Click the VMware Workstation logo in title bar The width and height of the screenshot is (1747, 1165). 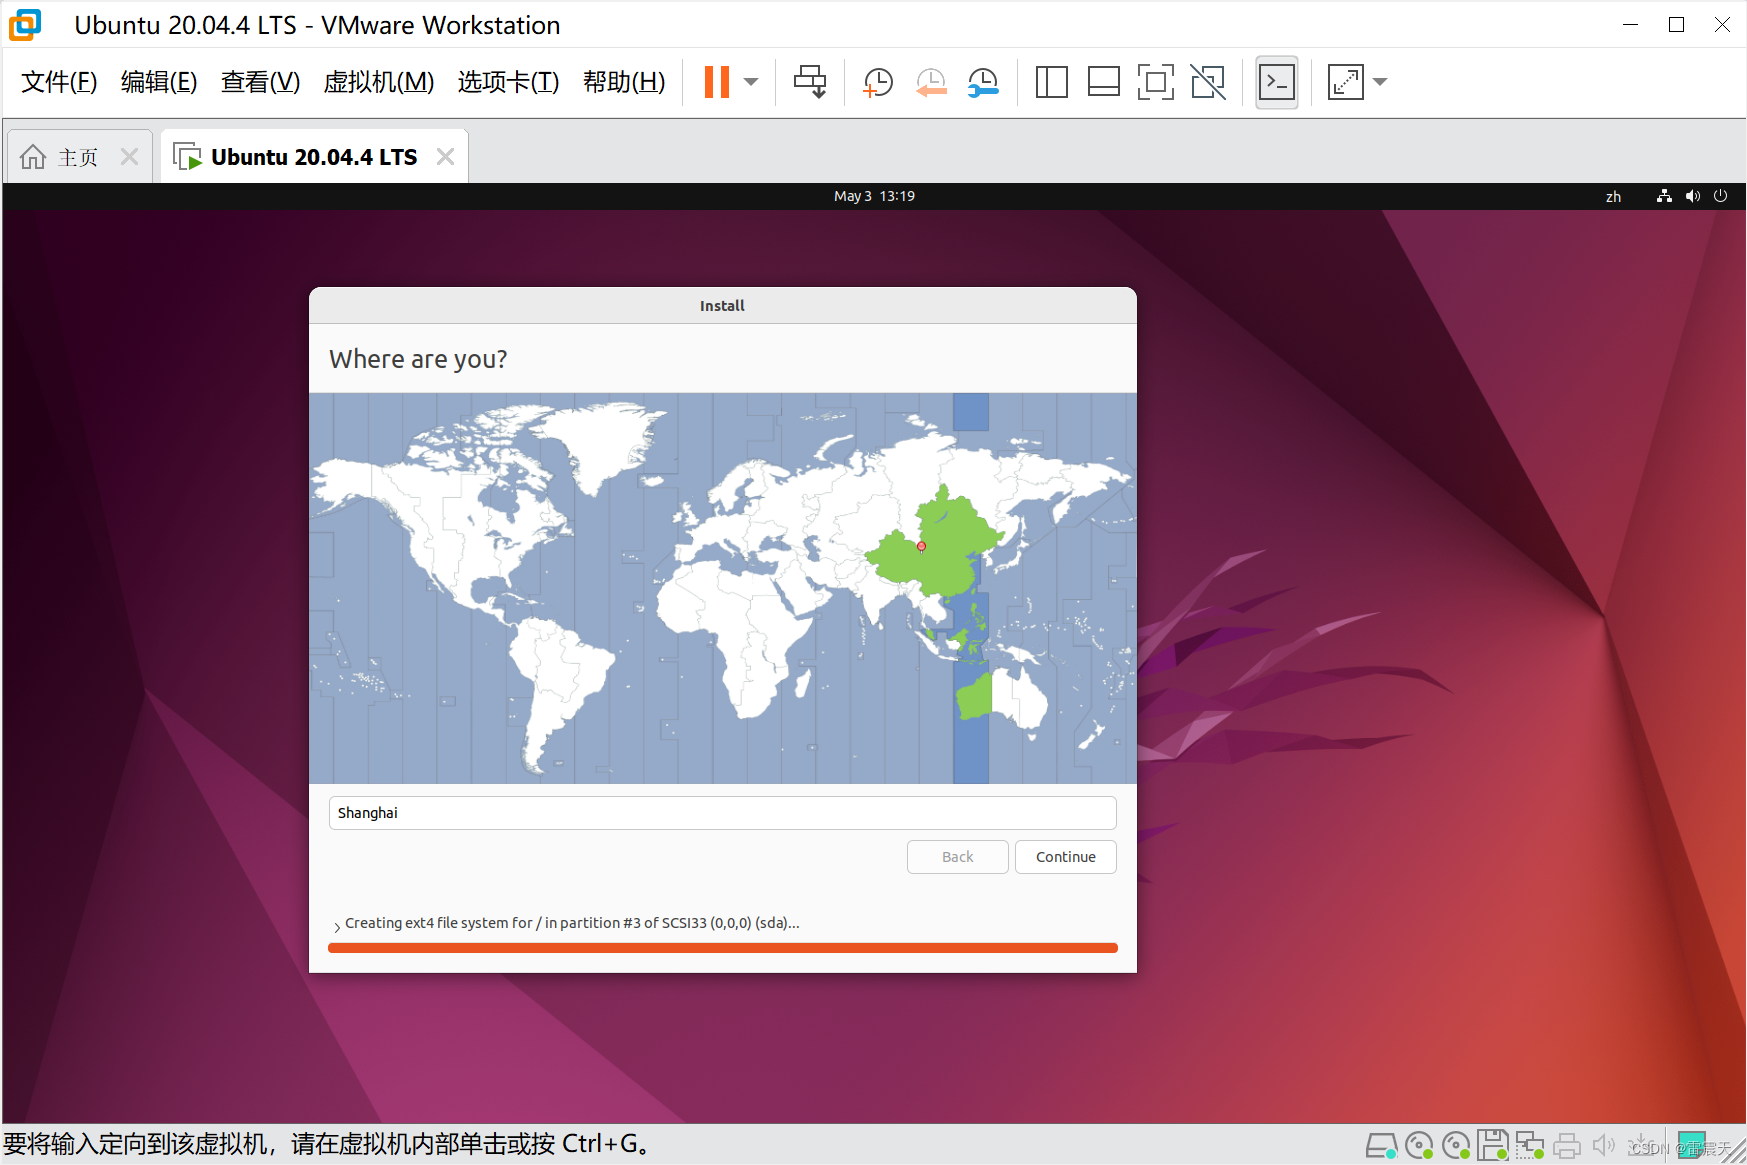[x=25, y=25]
